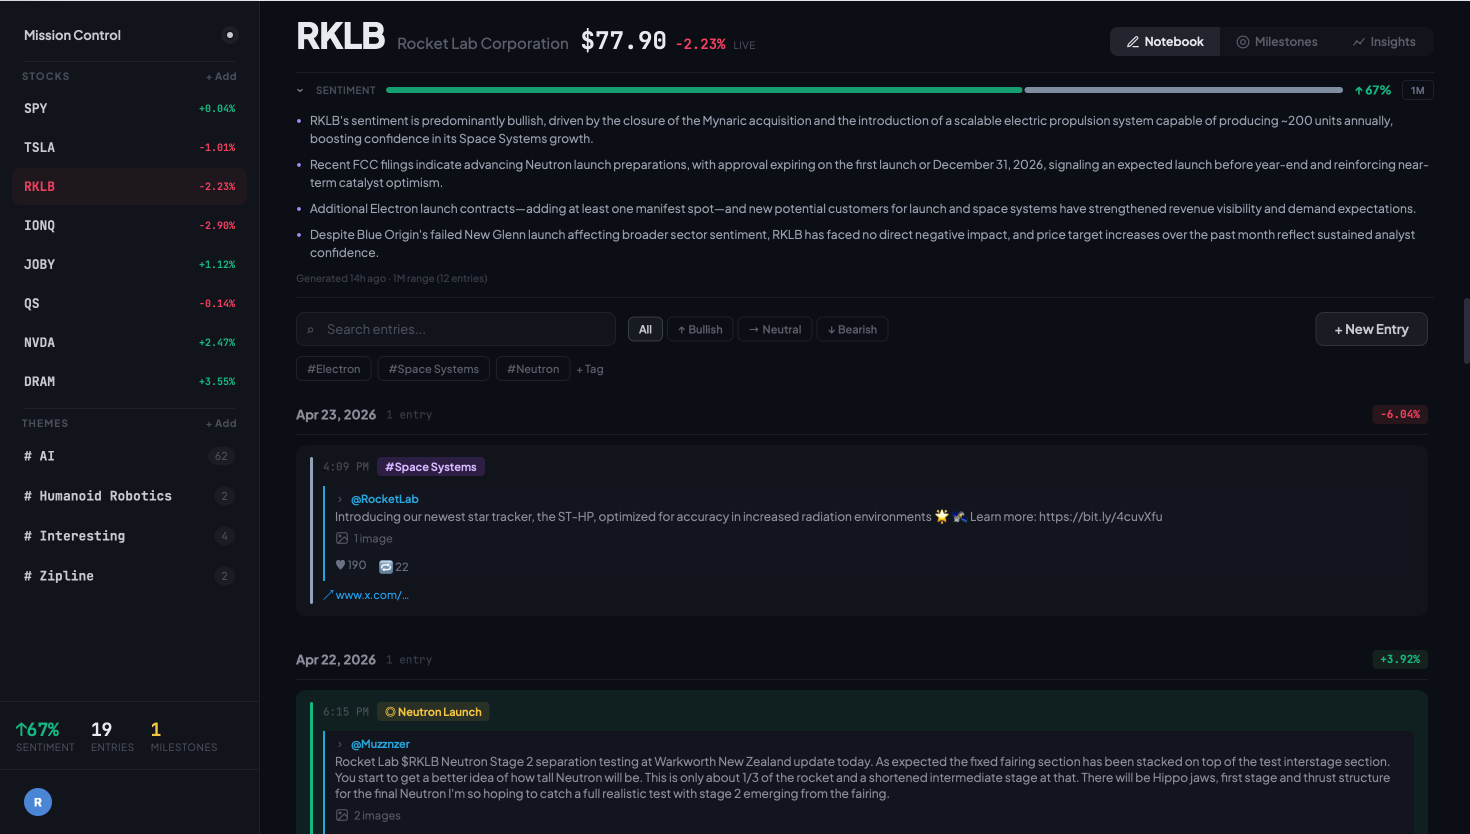This screenshot has height=834, width=1470.
Task: Filter entries by Bearish
Action: point(852,329)
